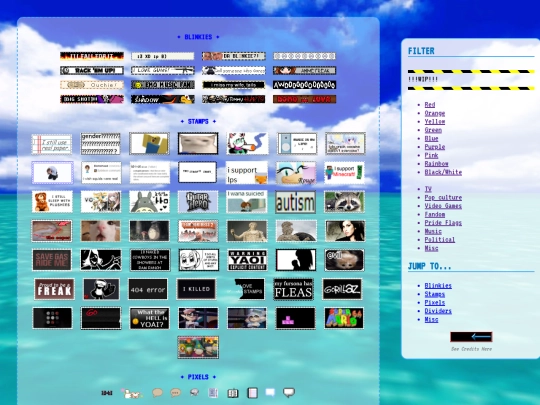Click the 'What the HELL is YOAI?' stamp

tap(149, 318)
